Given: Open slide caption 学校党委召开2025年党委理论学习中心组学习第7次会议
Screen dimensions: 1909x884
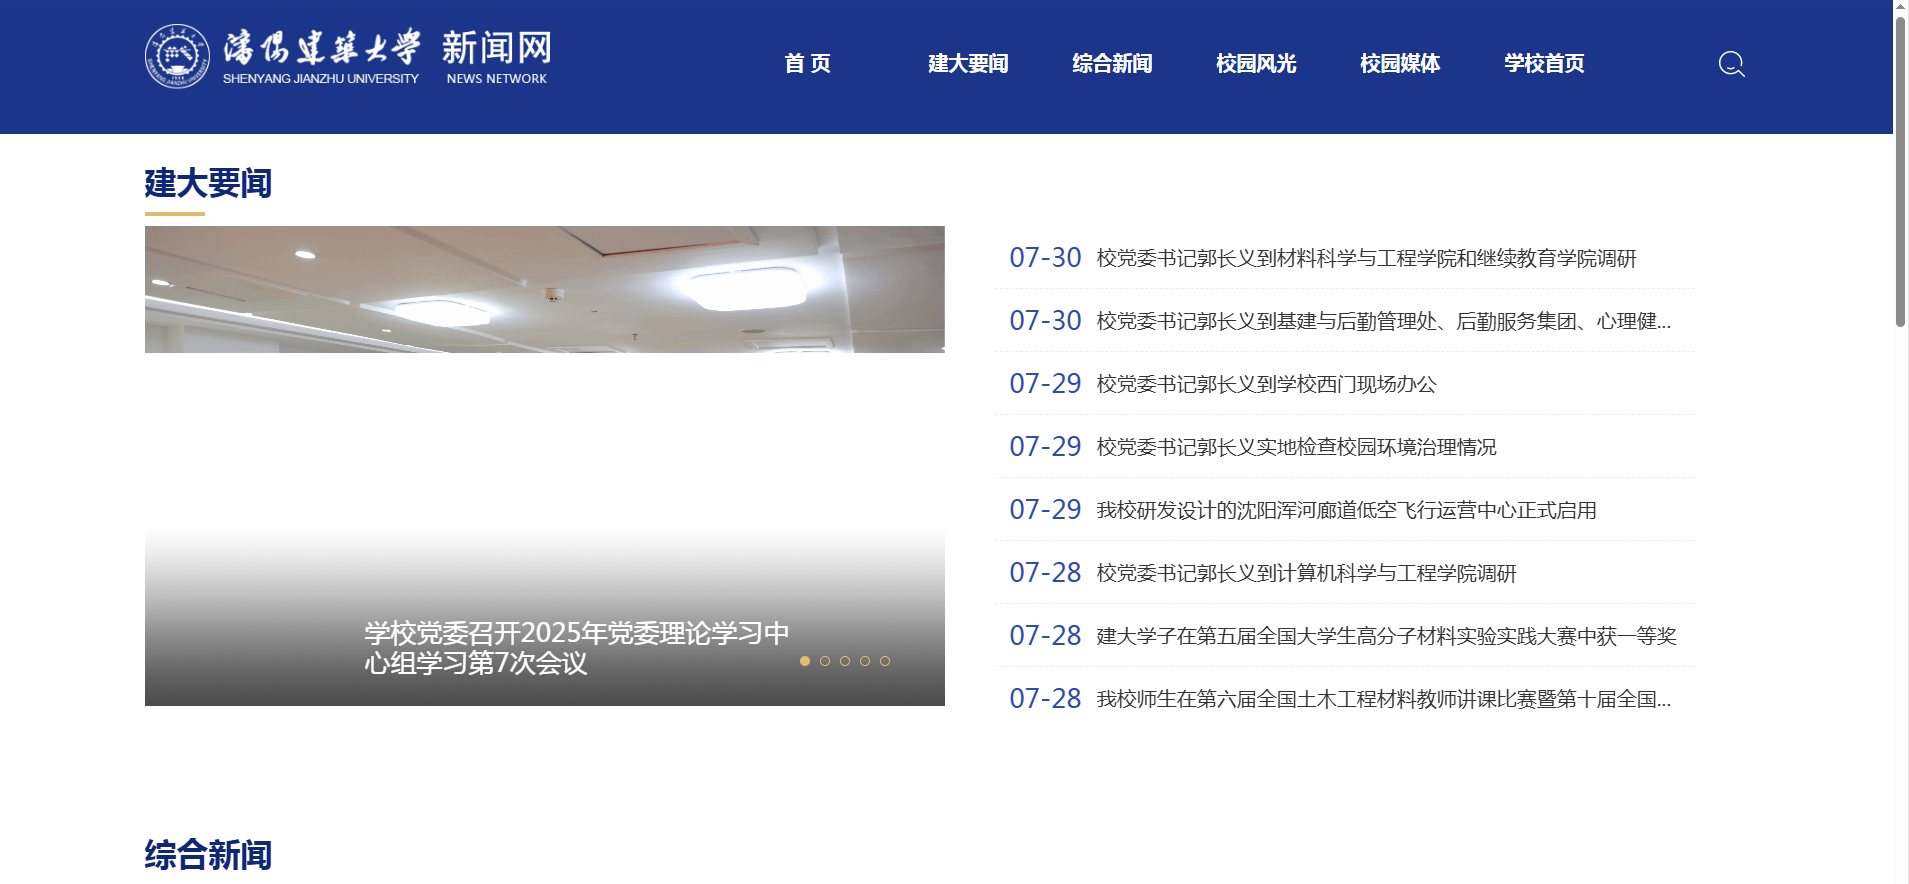Looking at the screenshot, I should coord(577,648).
